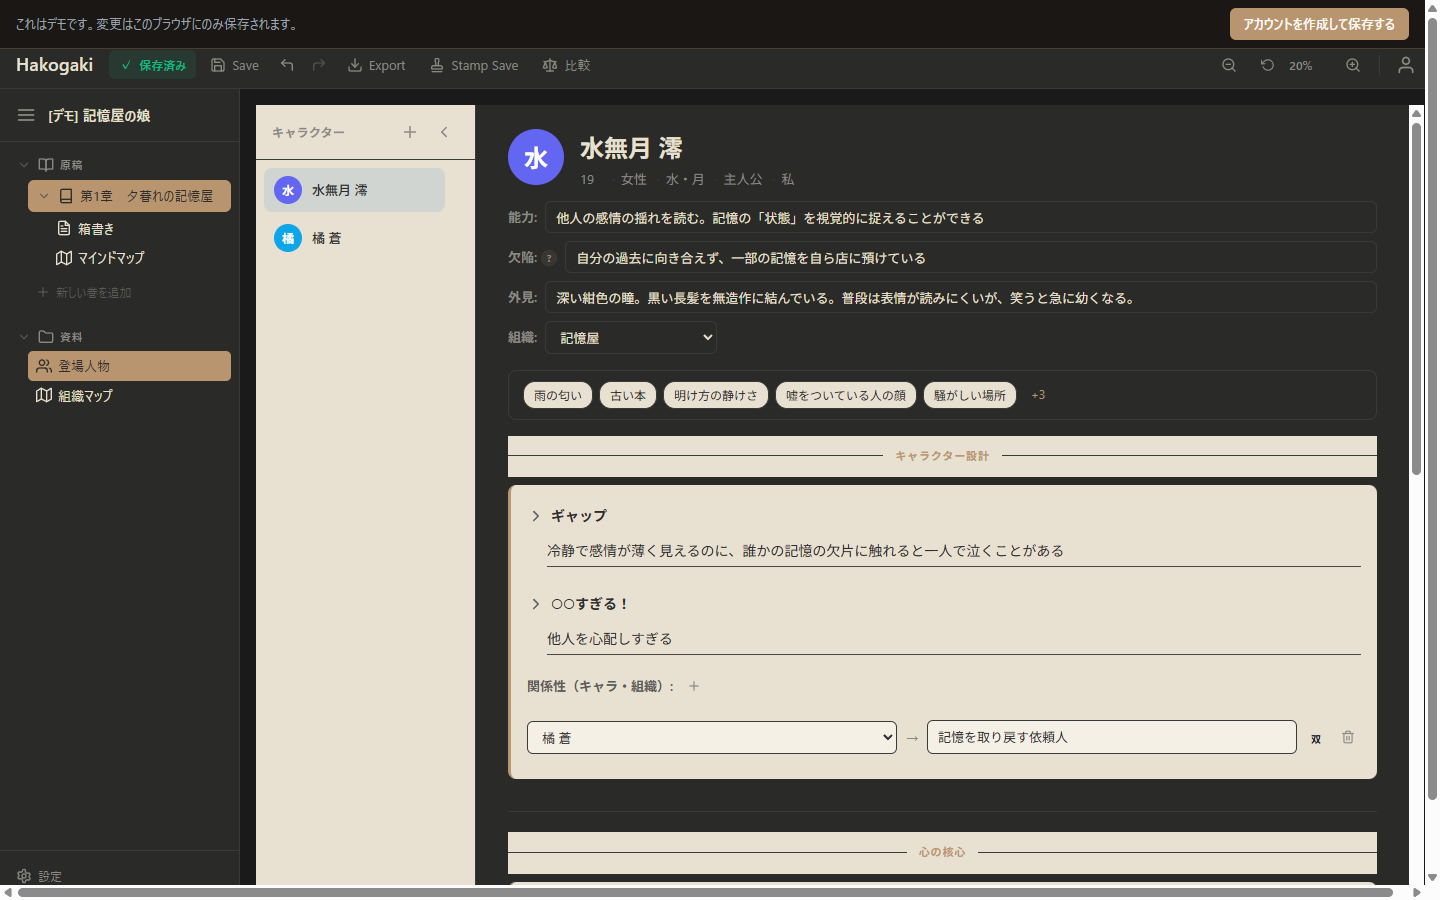The height and width of the screenshot is (900, 1440).
Task: Add a relationship with the plus icon
Action: pyautogui.click(x=694, y=686)
